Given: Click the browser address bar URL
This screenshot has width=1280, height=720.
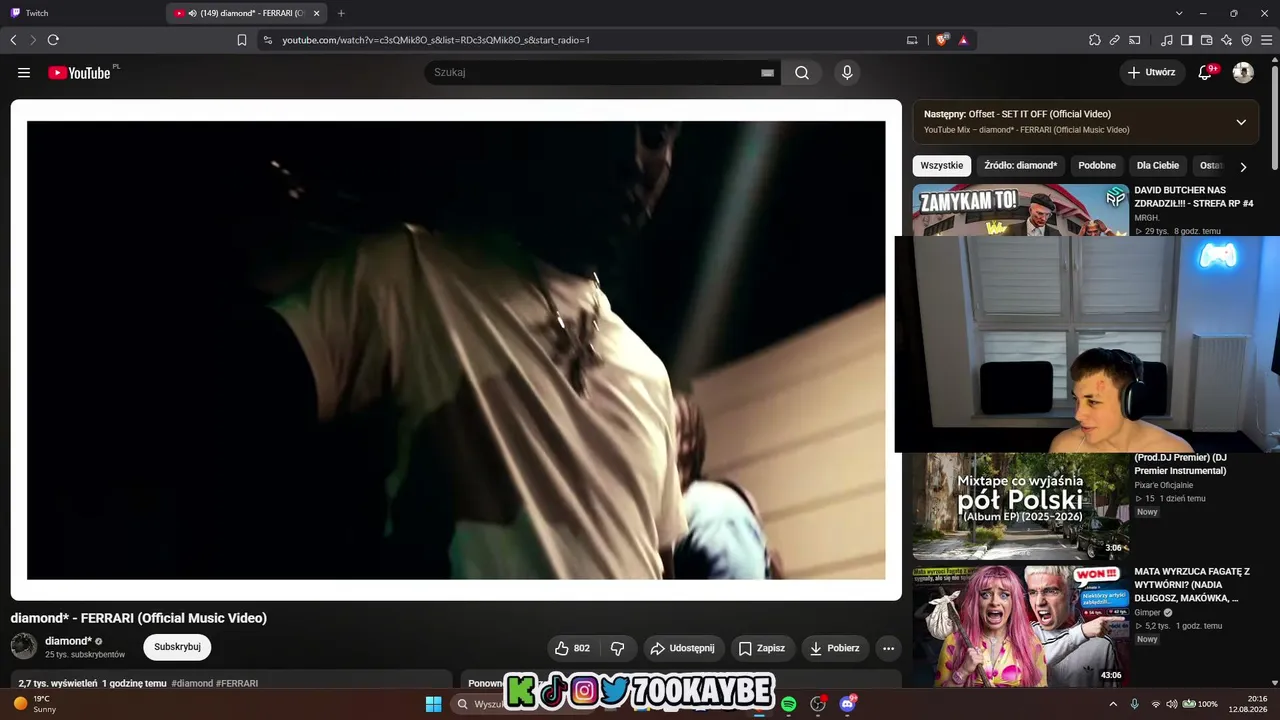Looking at the screenshot, I should click(436, 40).
